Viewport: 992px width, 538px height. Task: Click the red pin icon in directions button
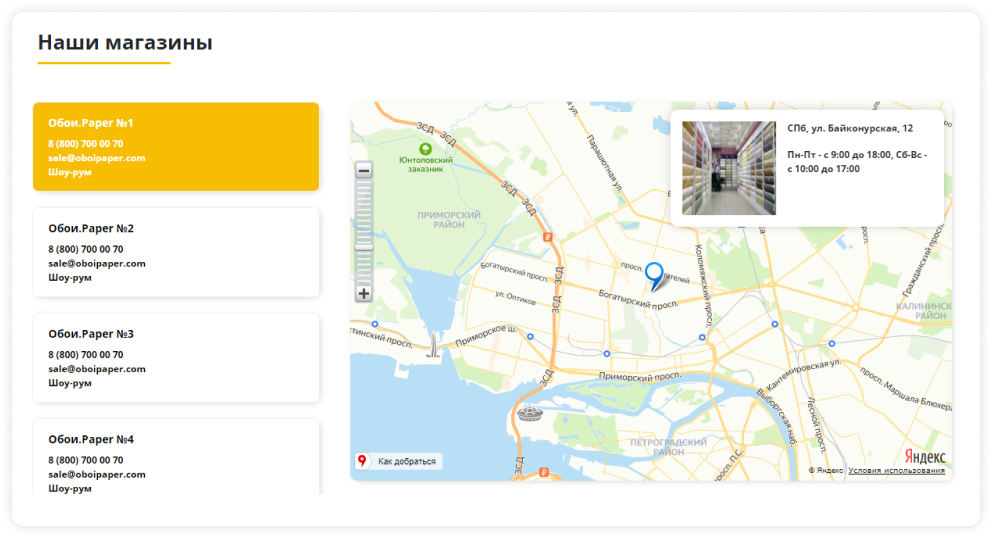(x=362, y=461)
